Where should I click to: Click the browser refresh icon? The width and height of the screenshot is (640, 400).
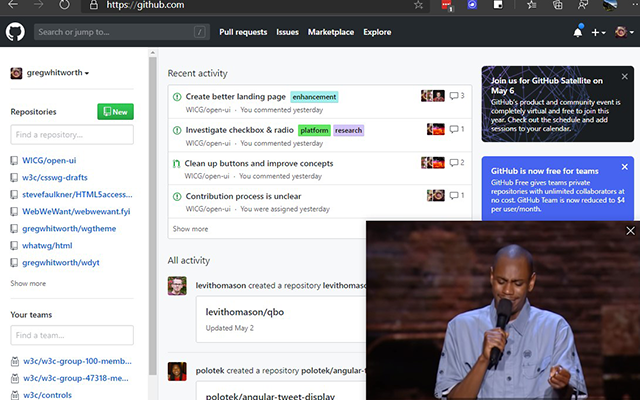pos(64,5)
